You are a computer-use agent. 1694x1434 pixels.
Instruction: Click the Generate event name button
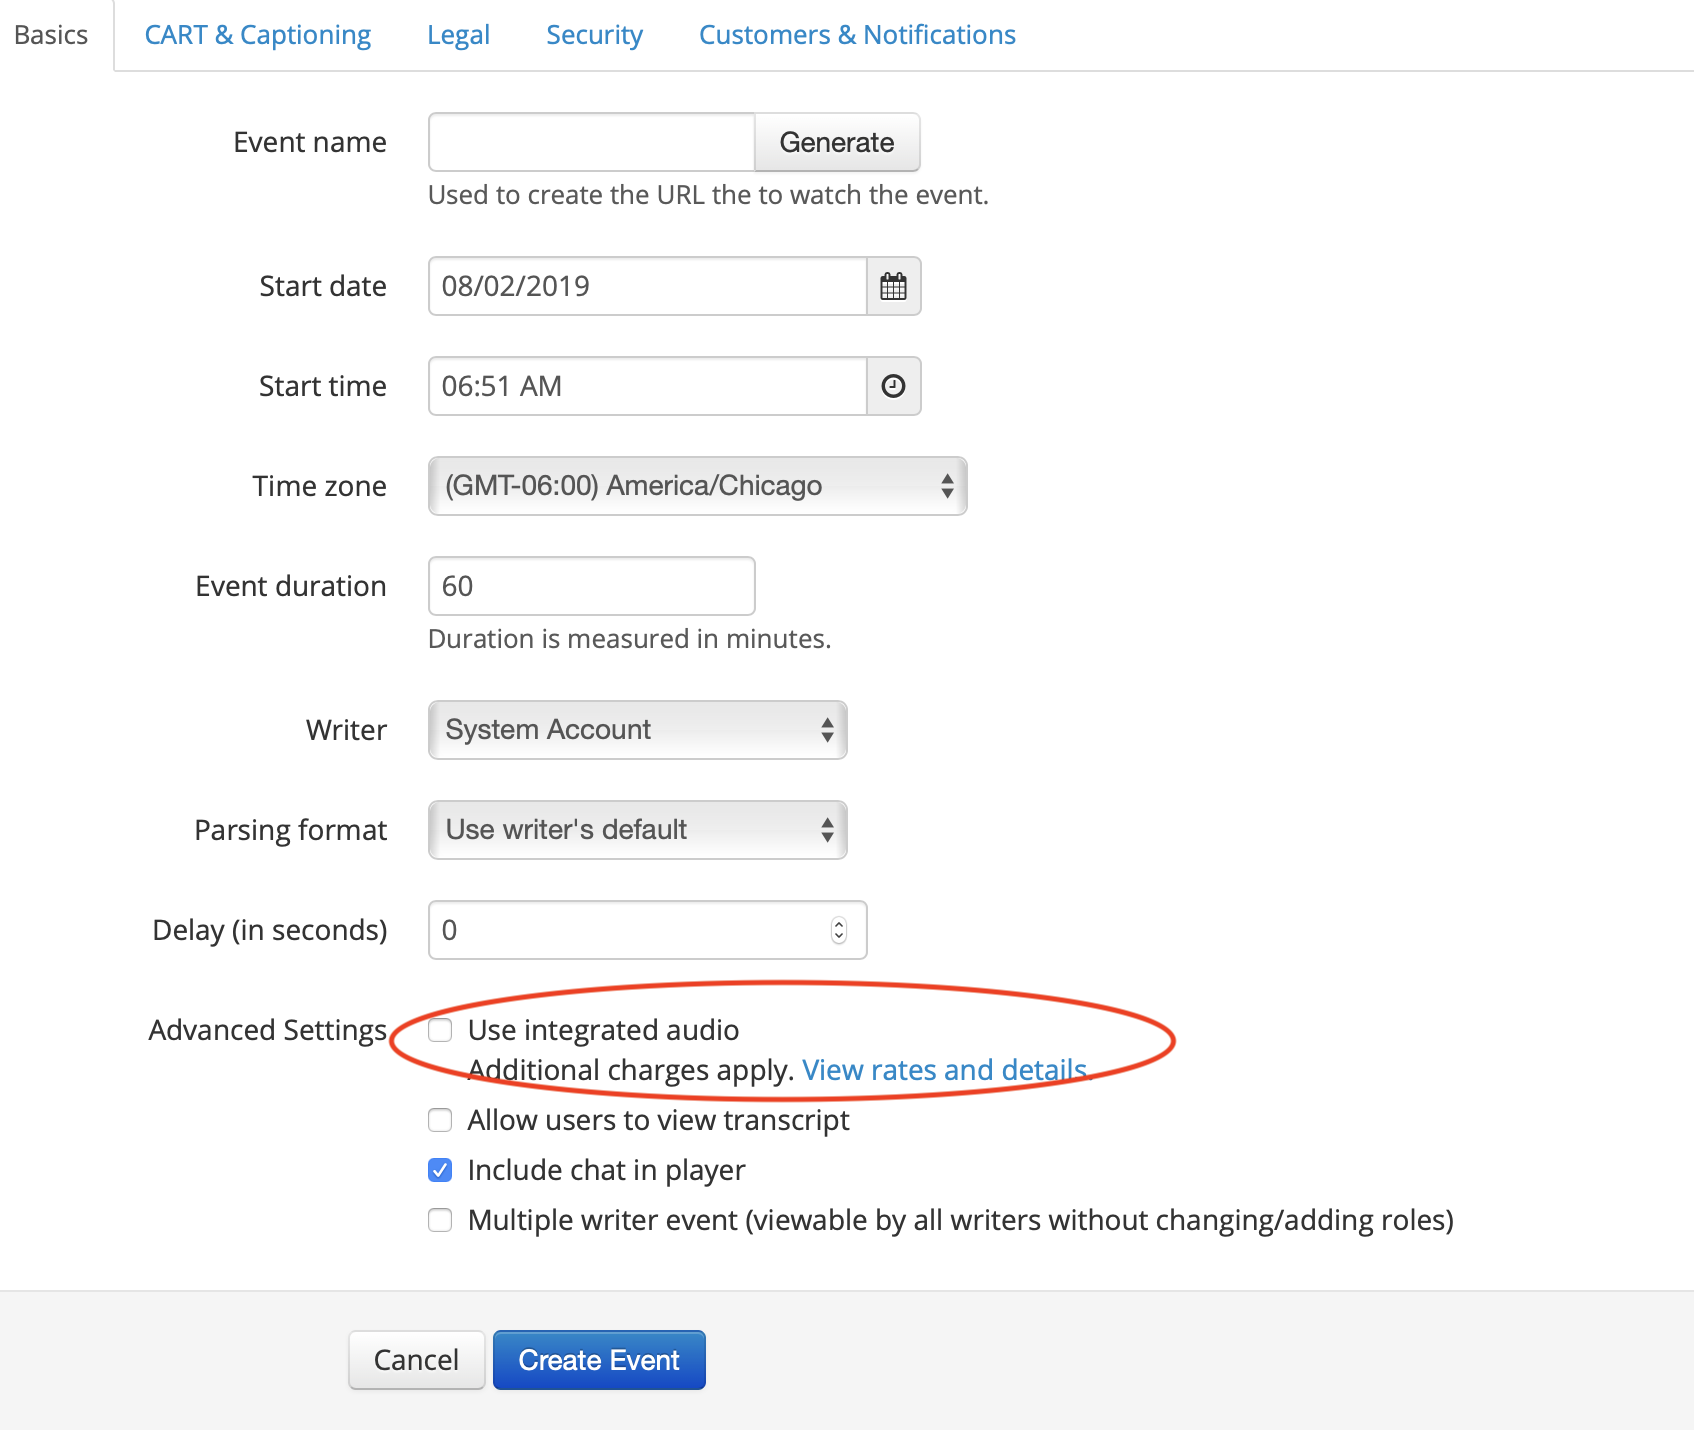click(x=837, y=142)
